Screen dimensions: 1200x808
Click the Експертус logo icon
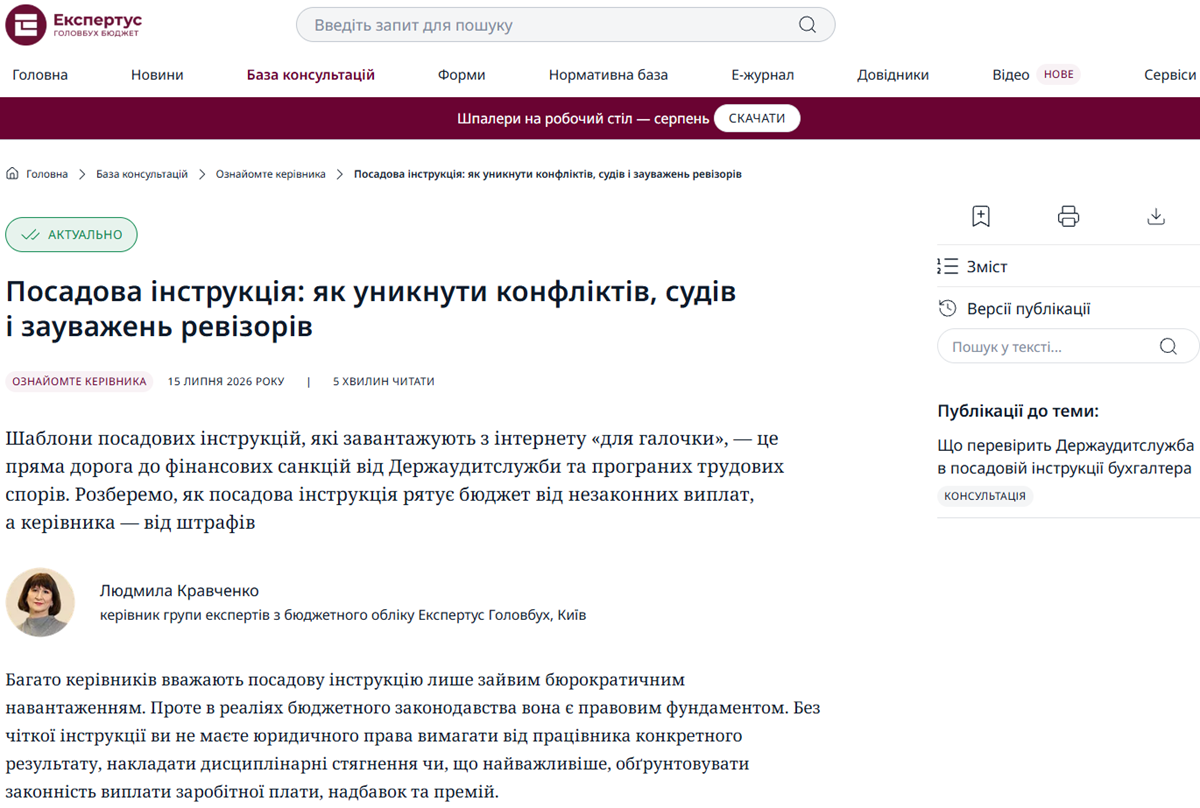tap(26, 25)
